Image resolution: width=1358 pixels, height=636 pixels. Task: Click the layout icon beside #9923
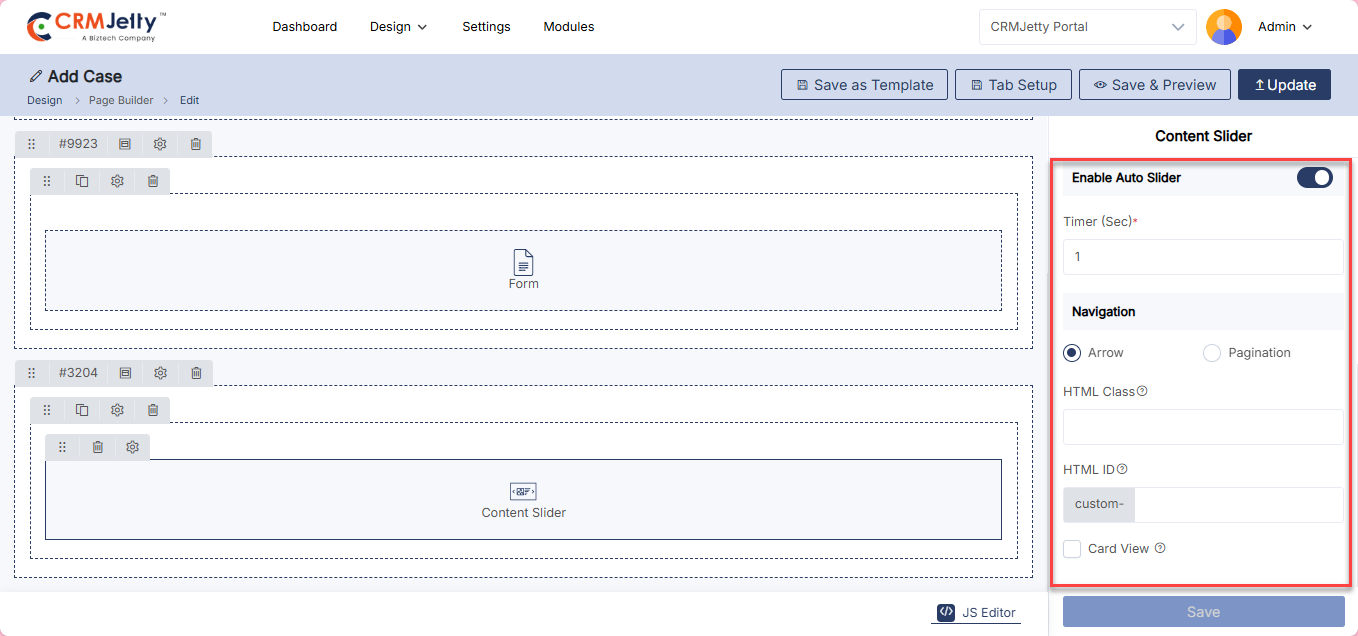click(125, 144)
